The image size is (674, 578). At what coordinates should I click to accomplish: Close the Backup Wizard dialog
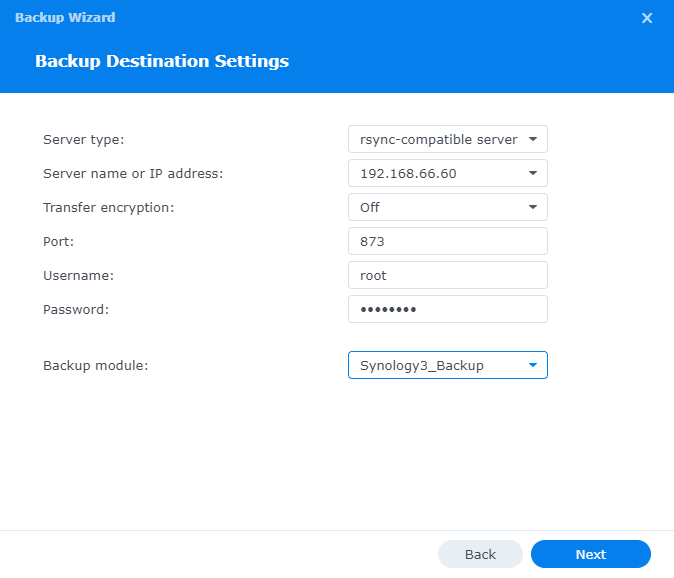click(x=647, y=18)
